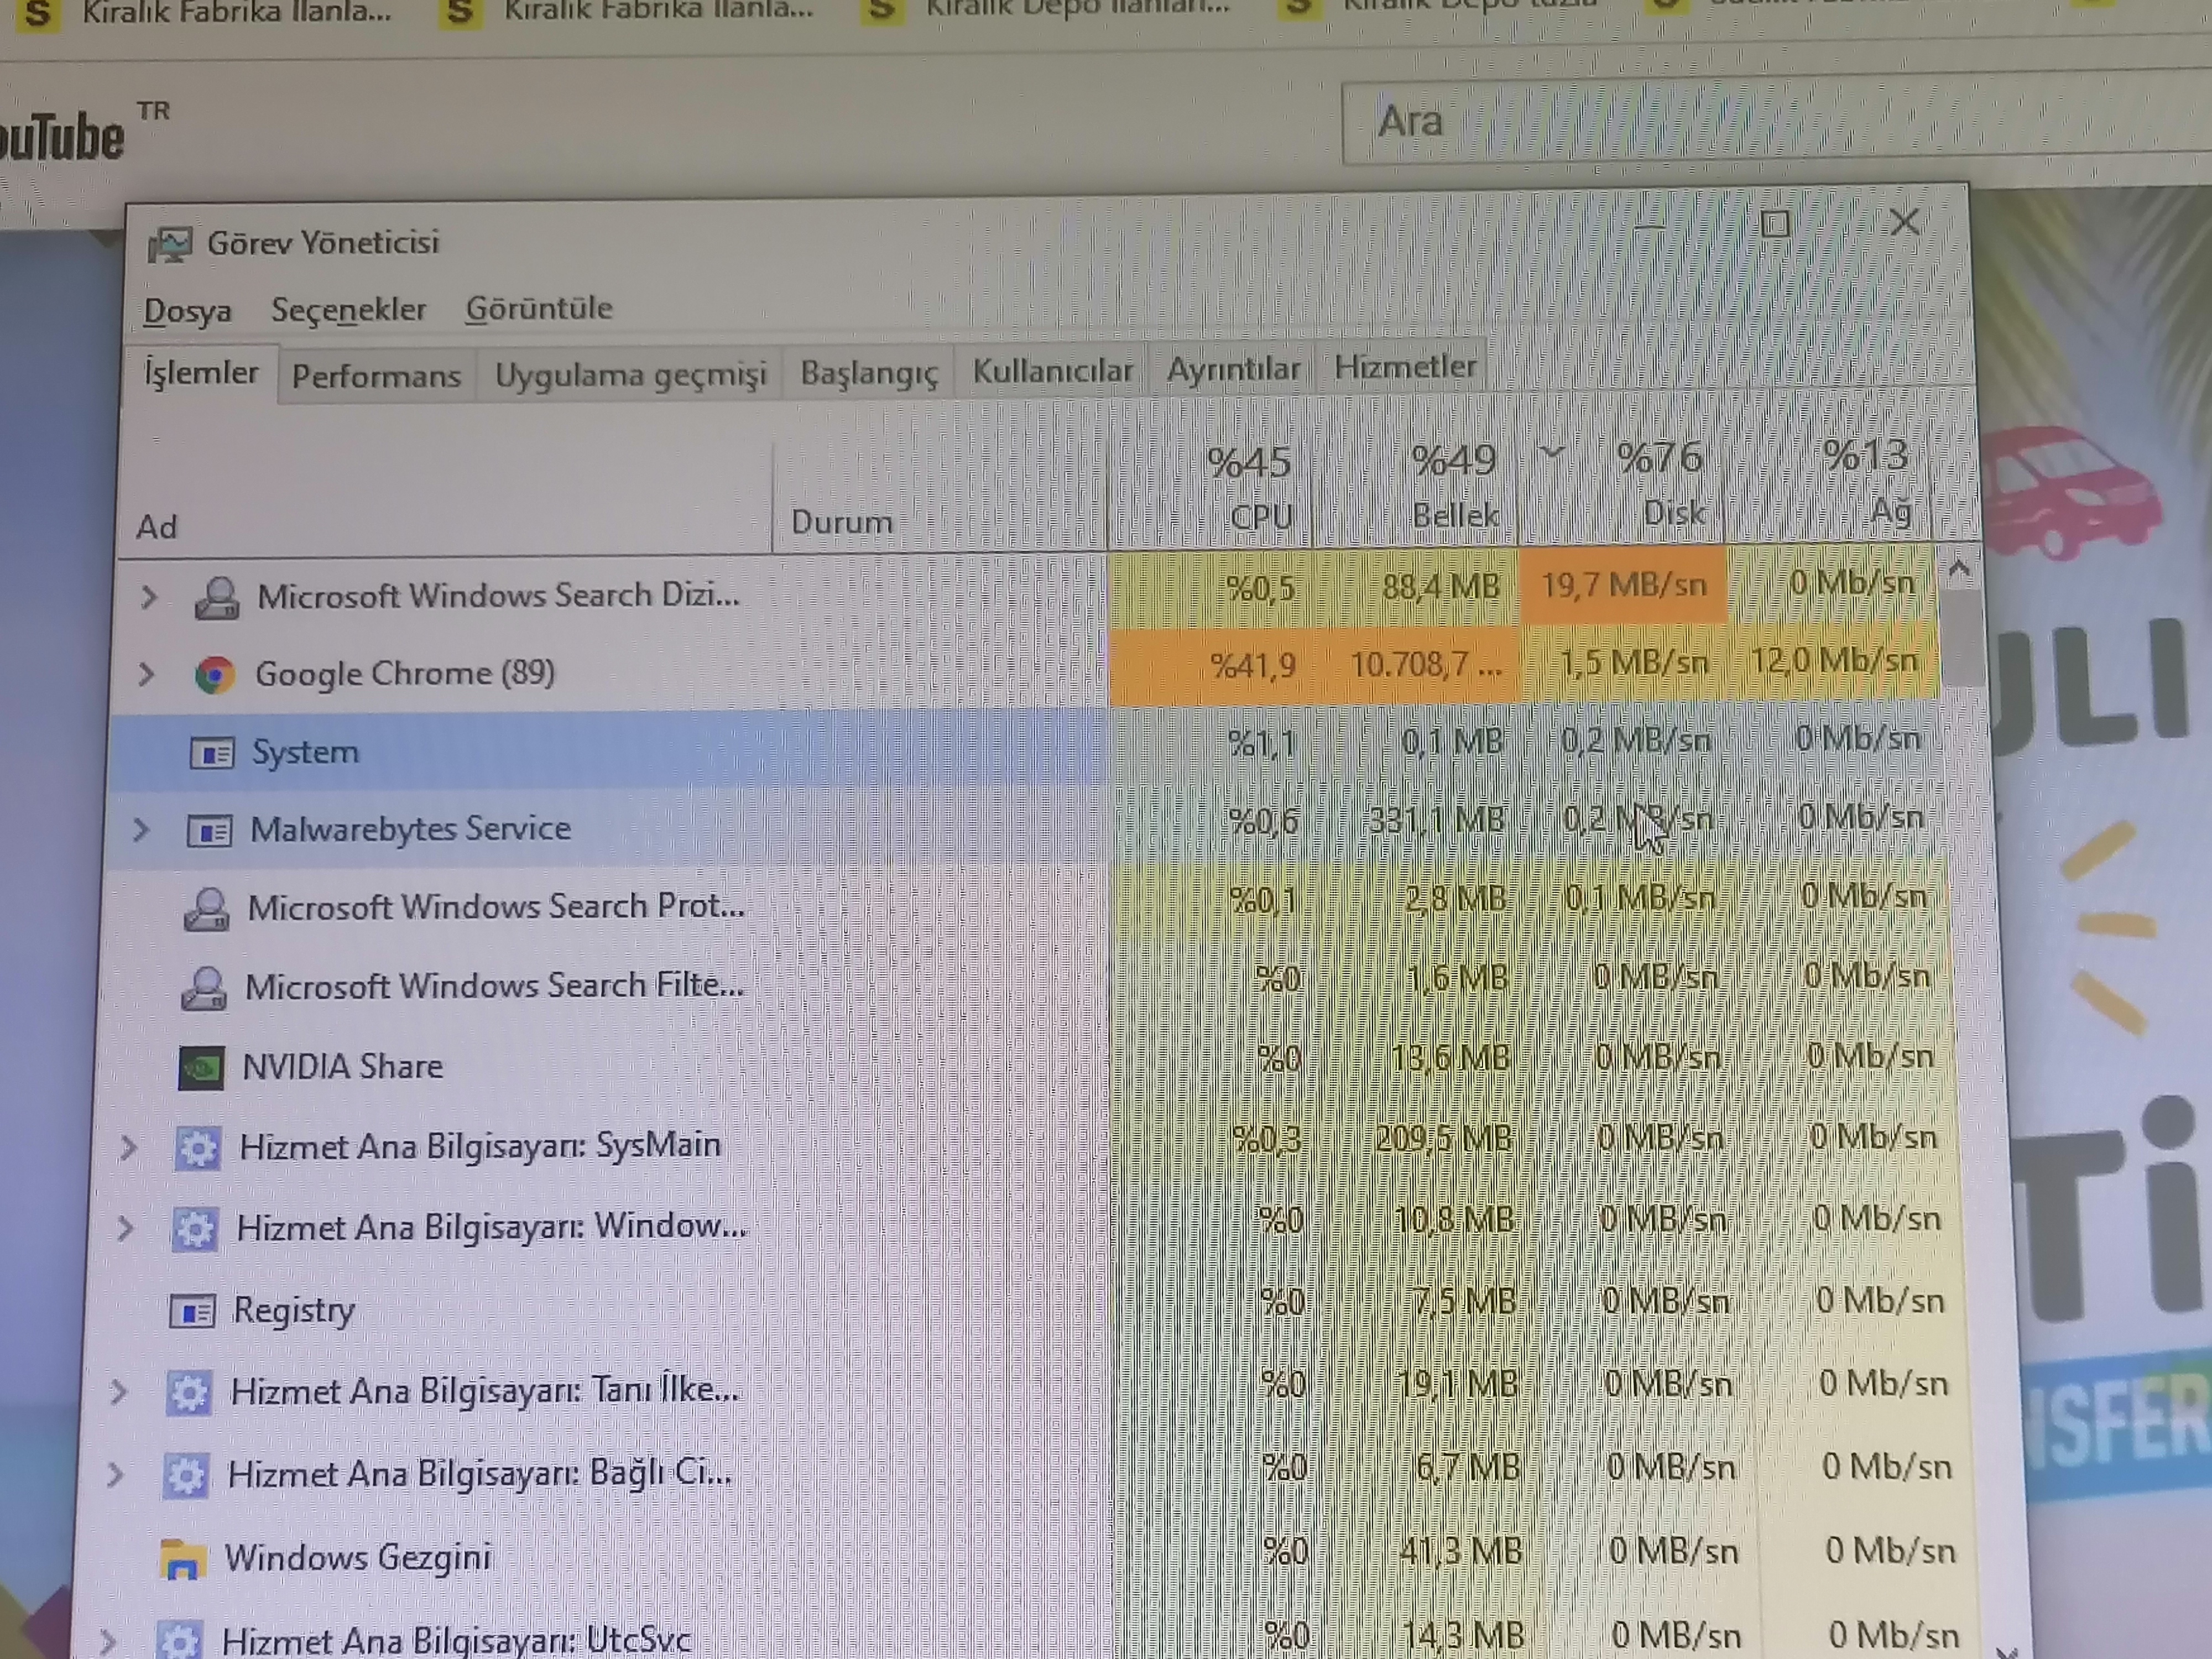Switch to the Performans tab
This screenshot has width=2212, height=1659.
[376, 376]
